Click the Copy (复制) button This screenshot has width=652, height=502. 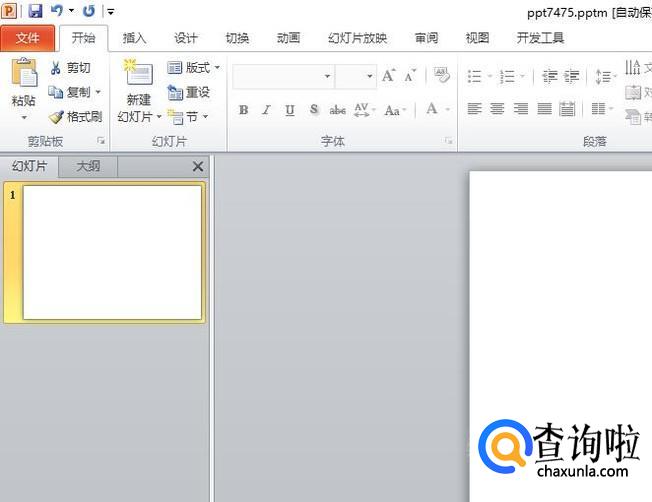pos(77,92)
